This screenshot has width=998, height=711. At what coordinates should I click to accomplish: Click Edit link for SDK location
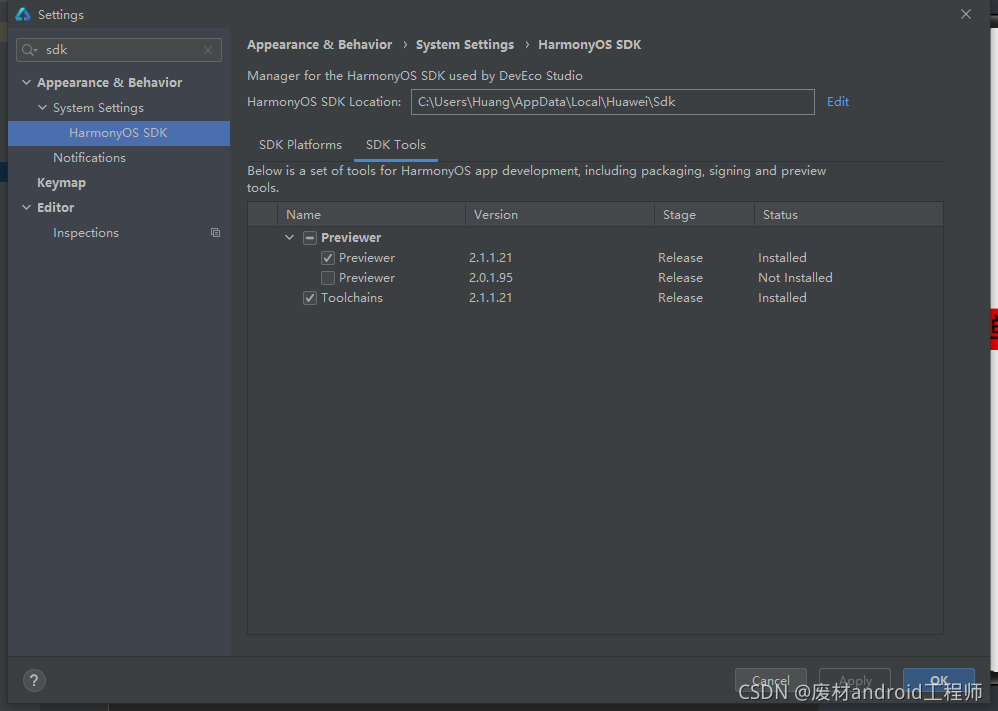[x=838, y=102]
